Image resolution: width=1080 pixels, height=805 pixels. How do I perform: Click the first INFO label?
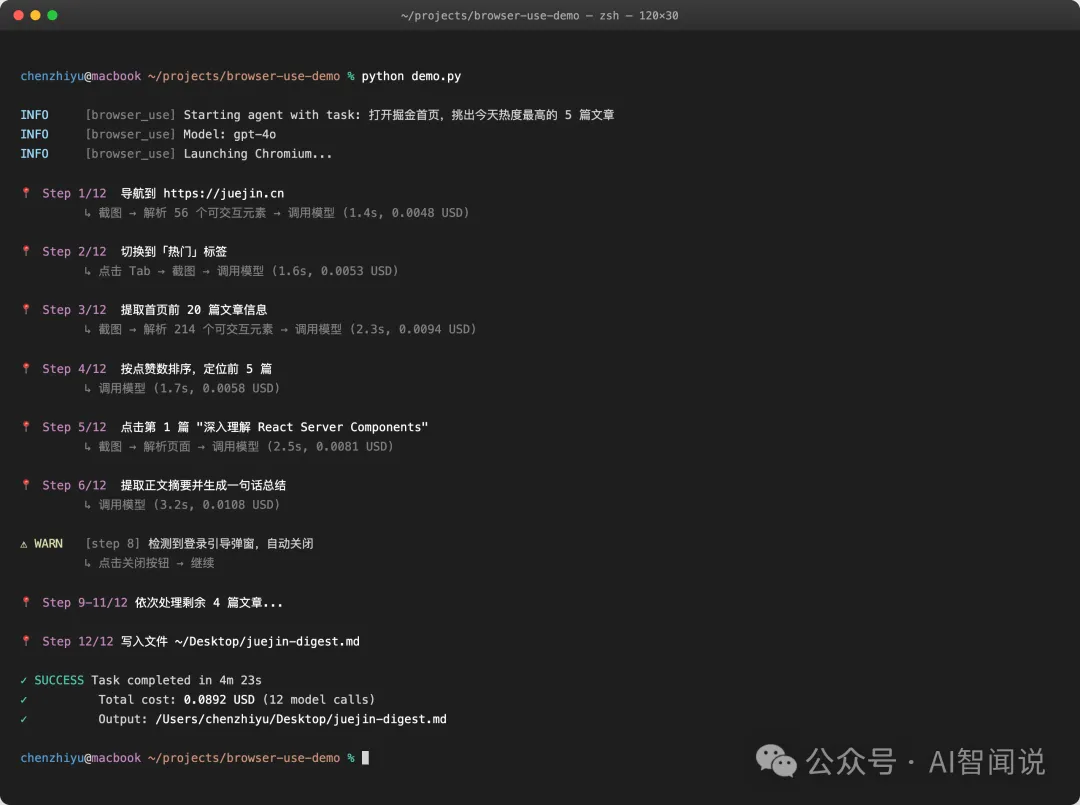(34, 115)
